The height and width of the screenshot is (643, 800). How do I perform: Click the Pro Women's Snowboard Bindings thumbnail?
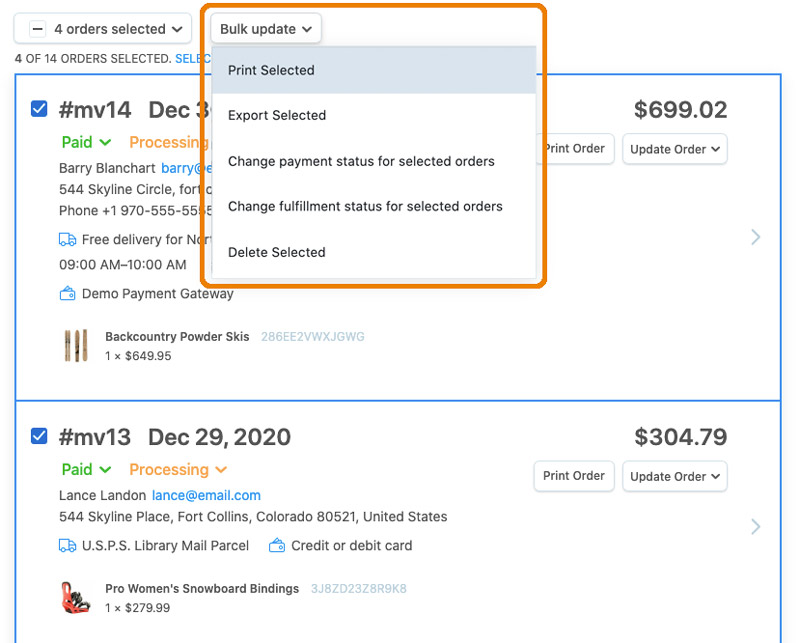pyautogui.click(x=76, y=597)
